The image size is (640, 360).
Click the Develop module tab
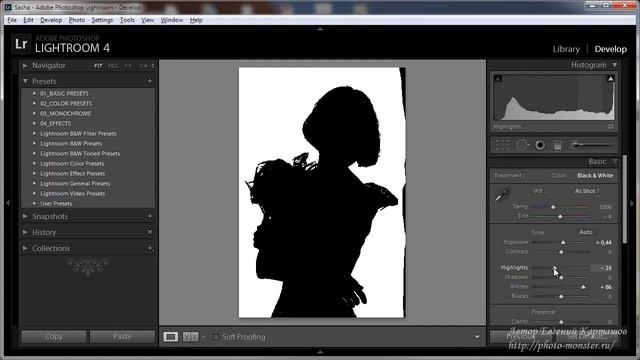[x=611, y=49]
